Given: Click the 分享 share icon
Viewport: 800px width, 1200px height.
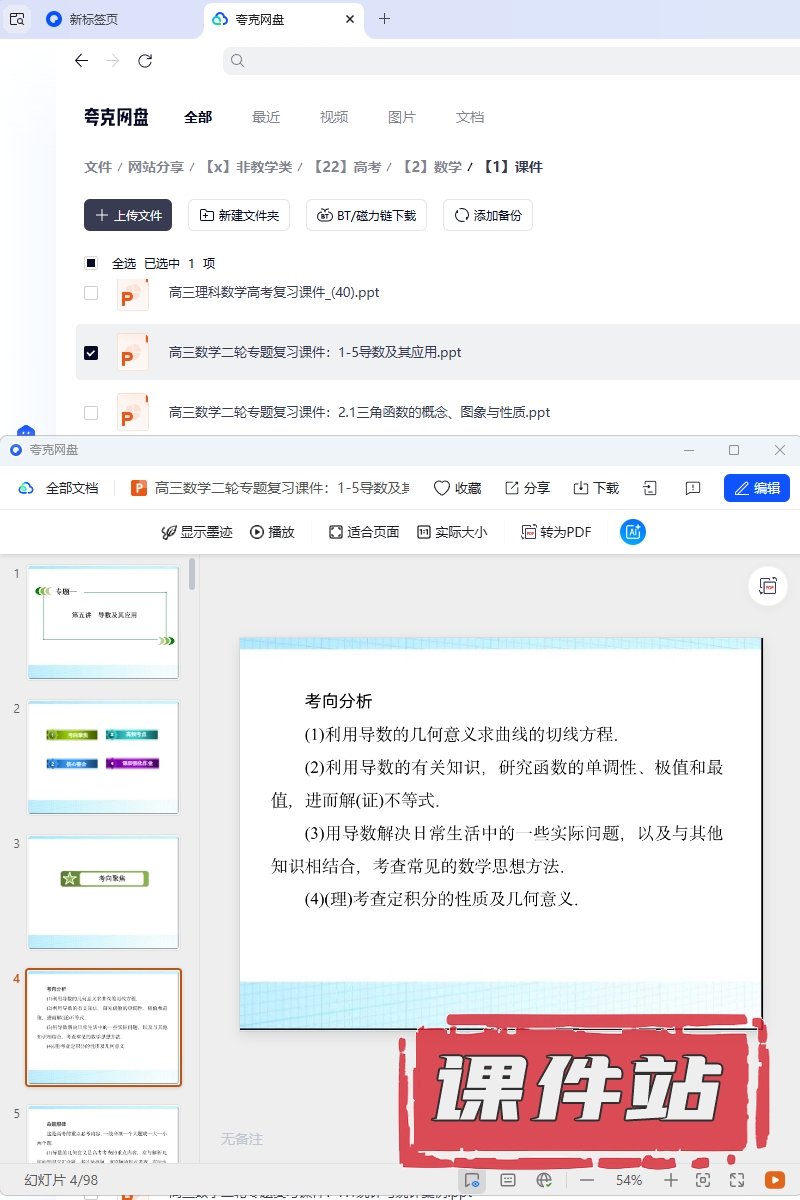Looking at the screenshot, I should pos(512,488).
